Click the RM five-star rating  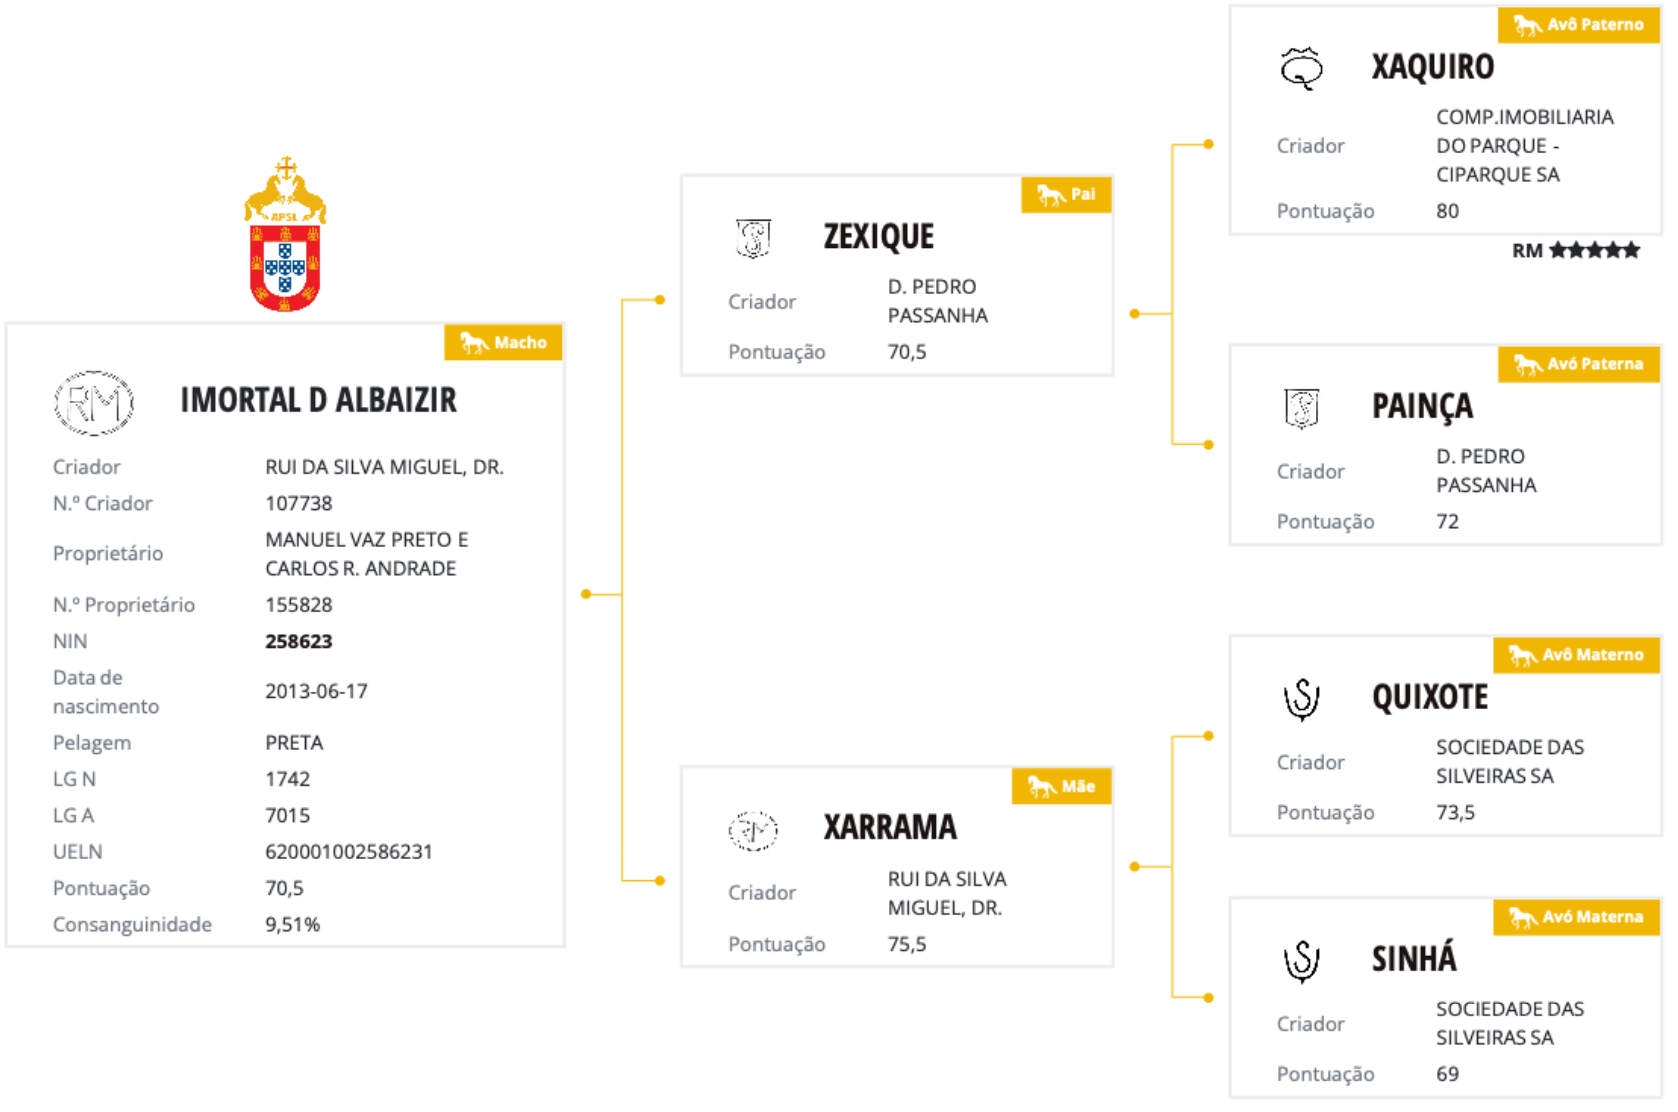point(1575,251)
